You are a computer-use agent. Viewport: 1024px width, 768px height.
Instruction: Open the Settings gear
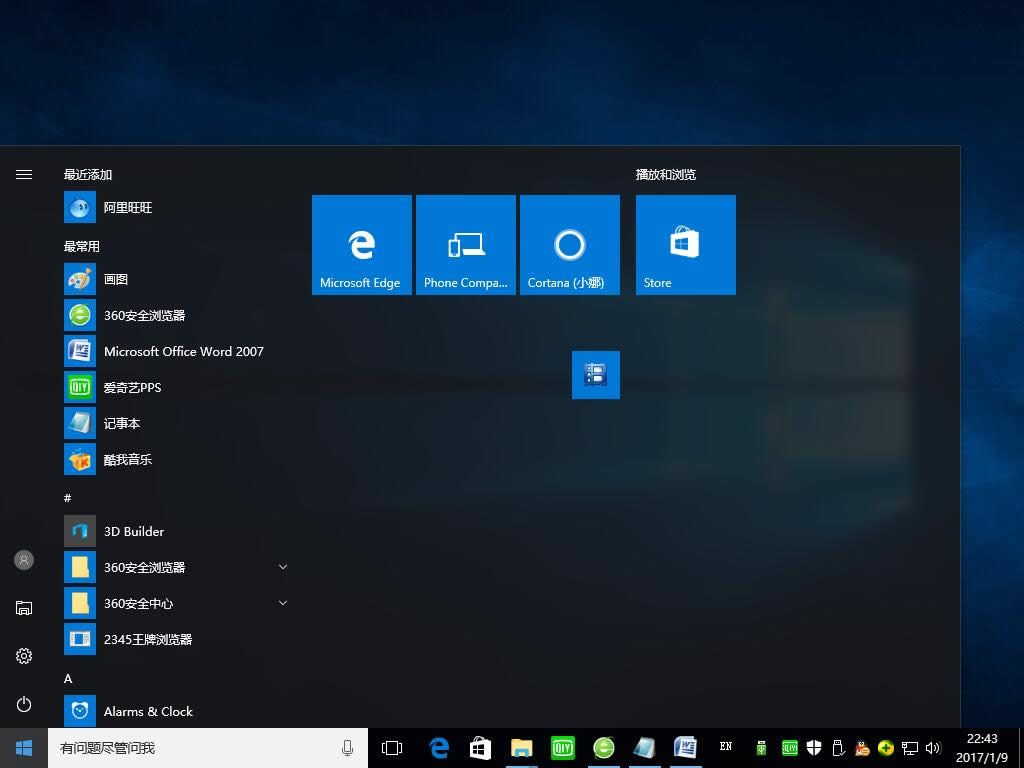pos(24,656)
